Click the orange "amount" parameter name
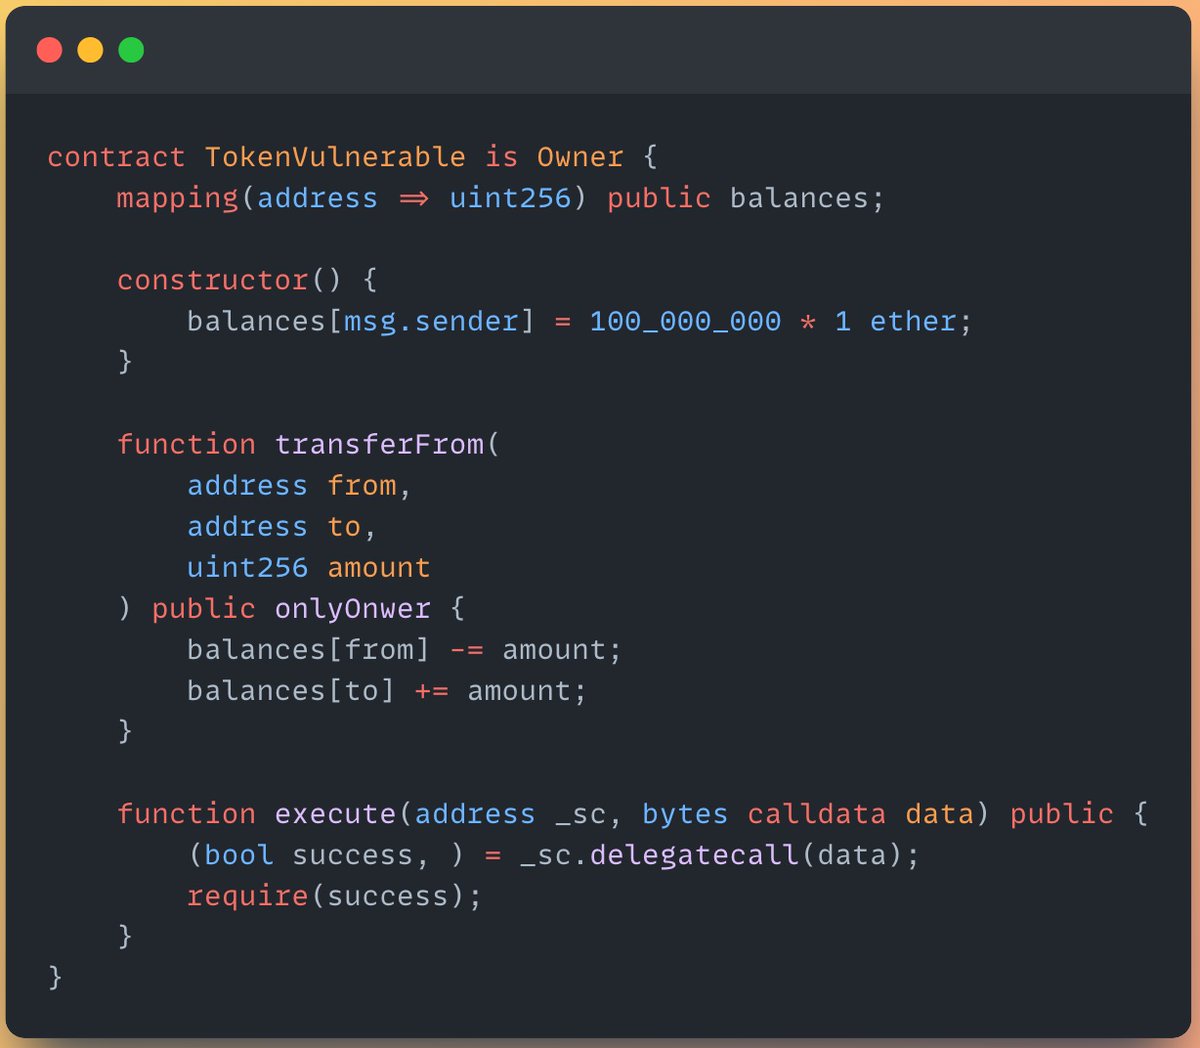This screenshot has width=1200, height=1048. [x=379, y=568]
